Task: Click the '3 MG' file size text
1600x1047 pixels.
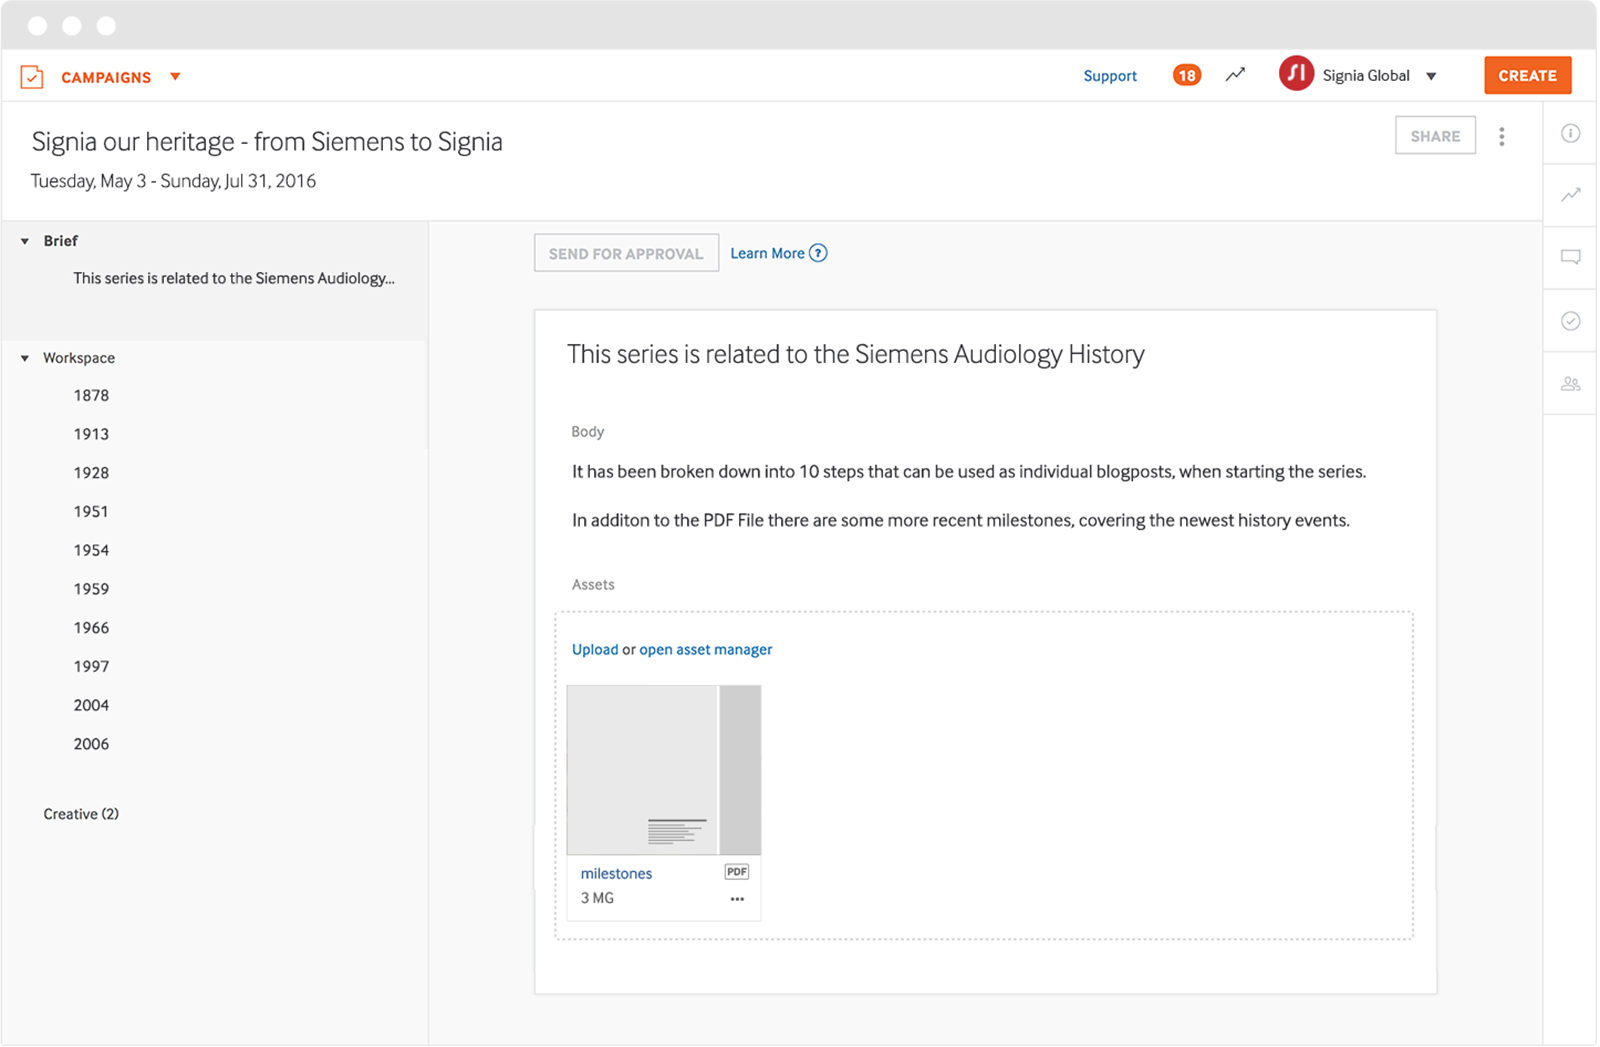Action: coord(597,898)
